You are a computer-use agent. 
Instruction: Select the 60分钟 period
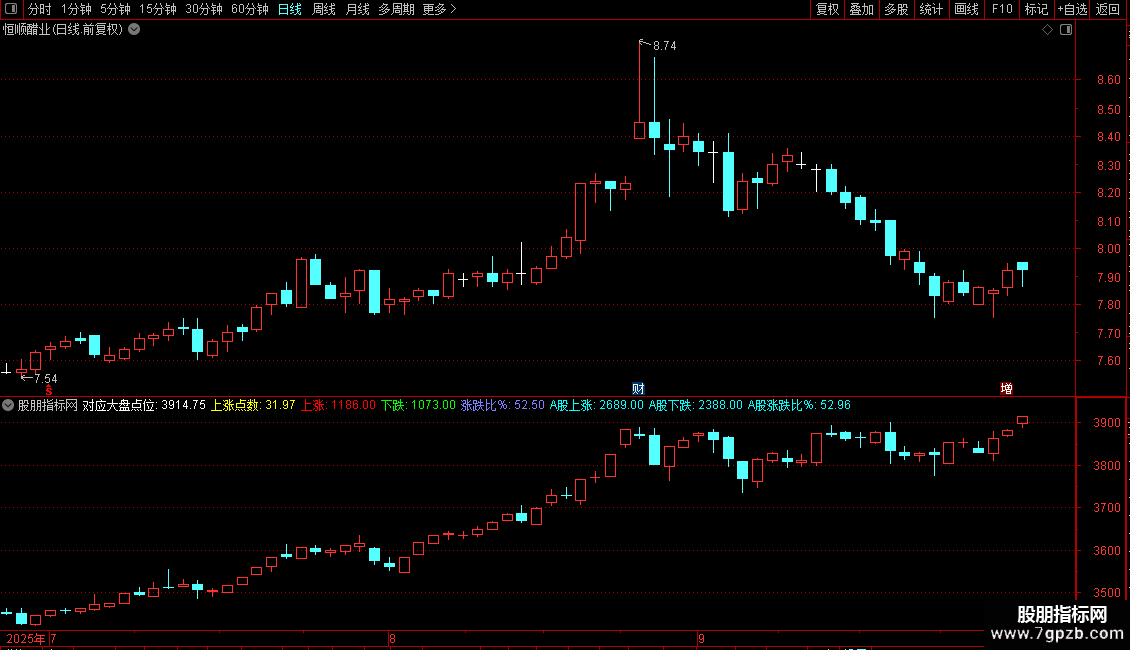[249, 9]
